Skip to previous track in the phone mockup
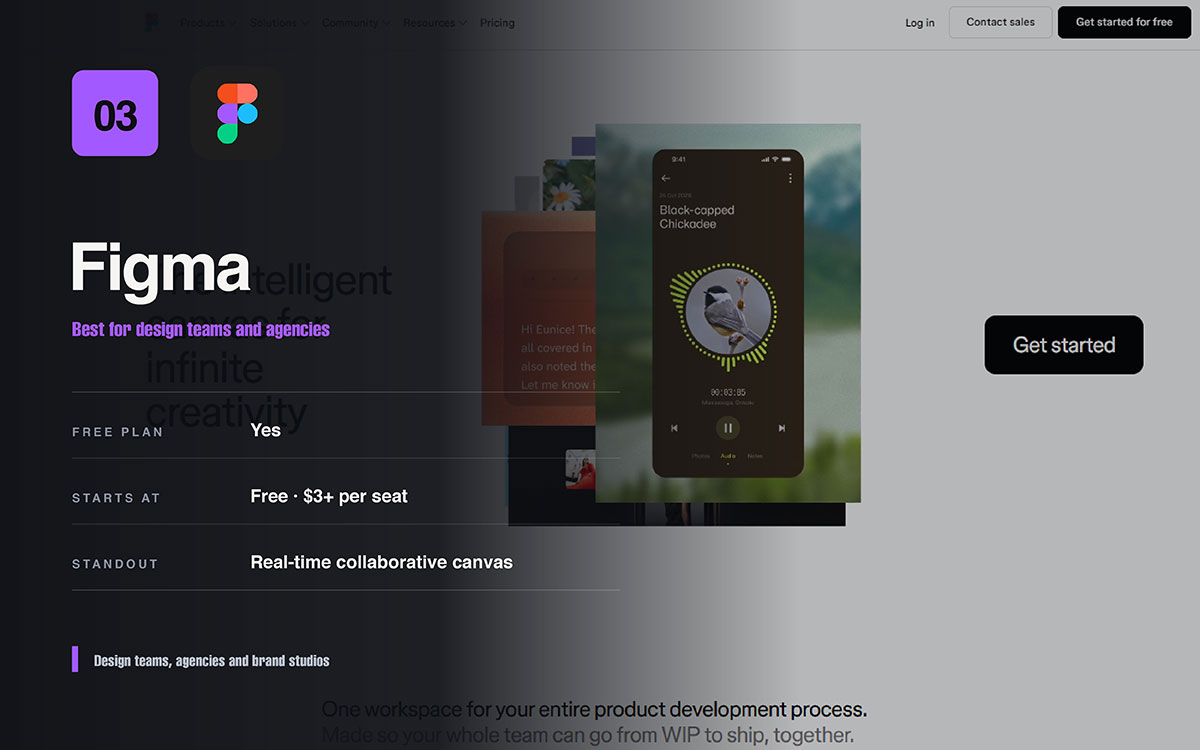Image resolution: width=1200 pixels, height=750 pixels. click(674, 428)
